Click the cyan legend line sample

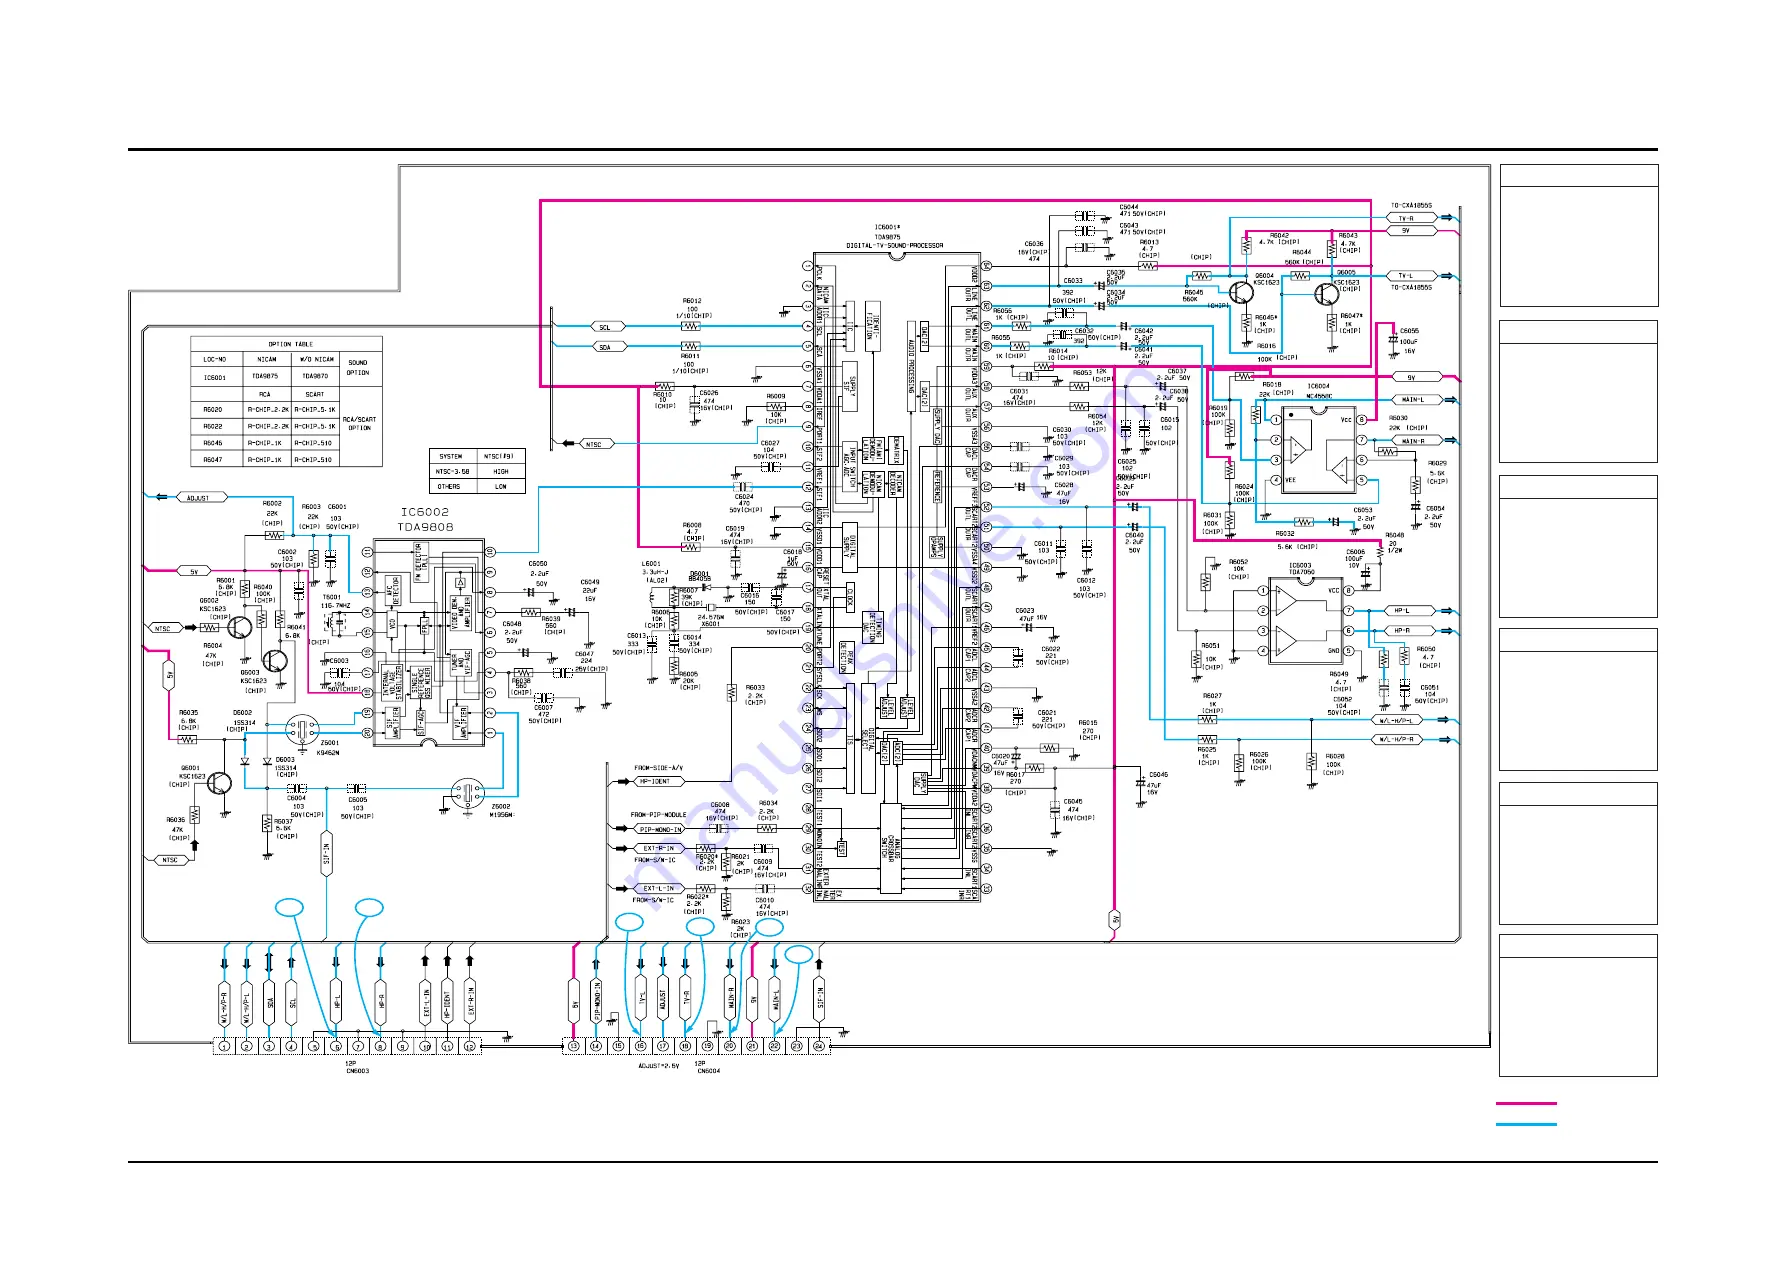tap(1526, 1124)
